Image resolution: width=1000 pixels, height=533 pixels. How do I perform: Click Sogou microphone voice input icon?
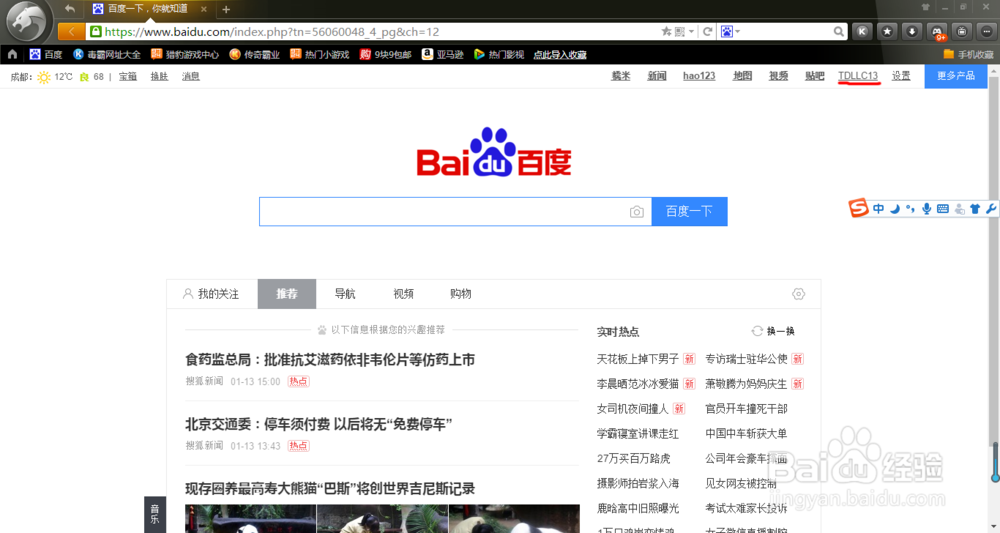927,208
